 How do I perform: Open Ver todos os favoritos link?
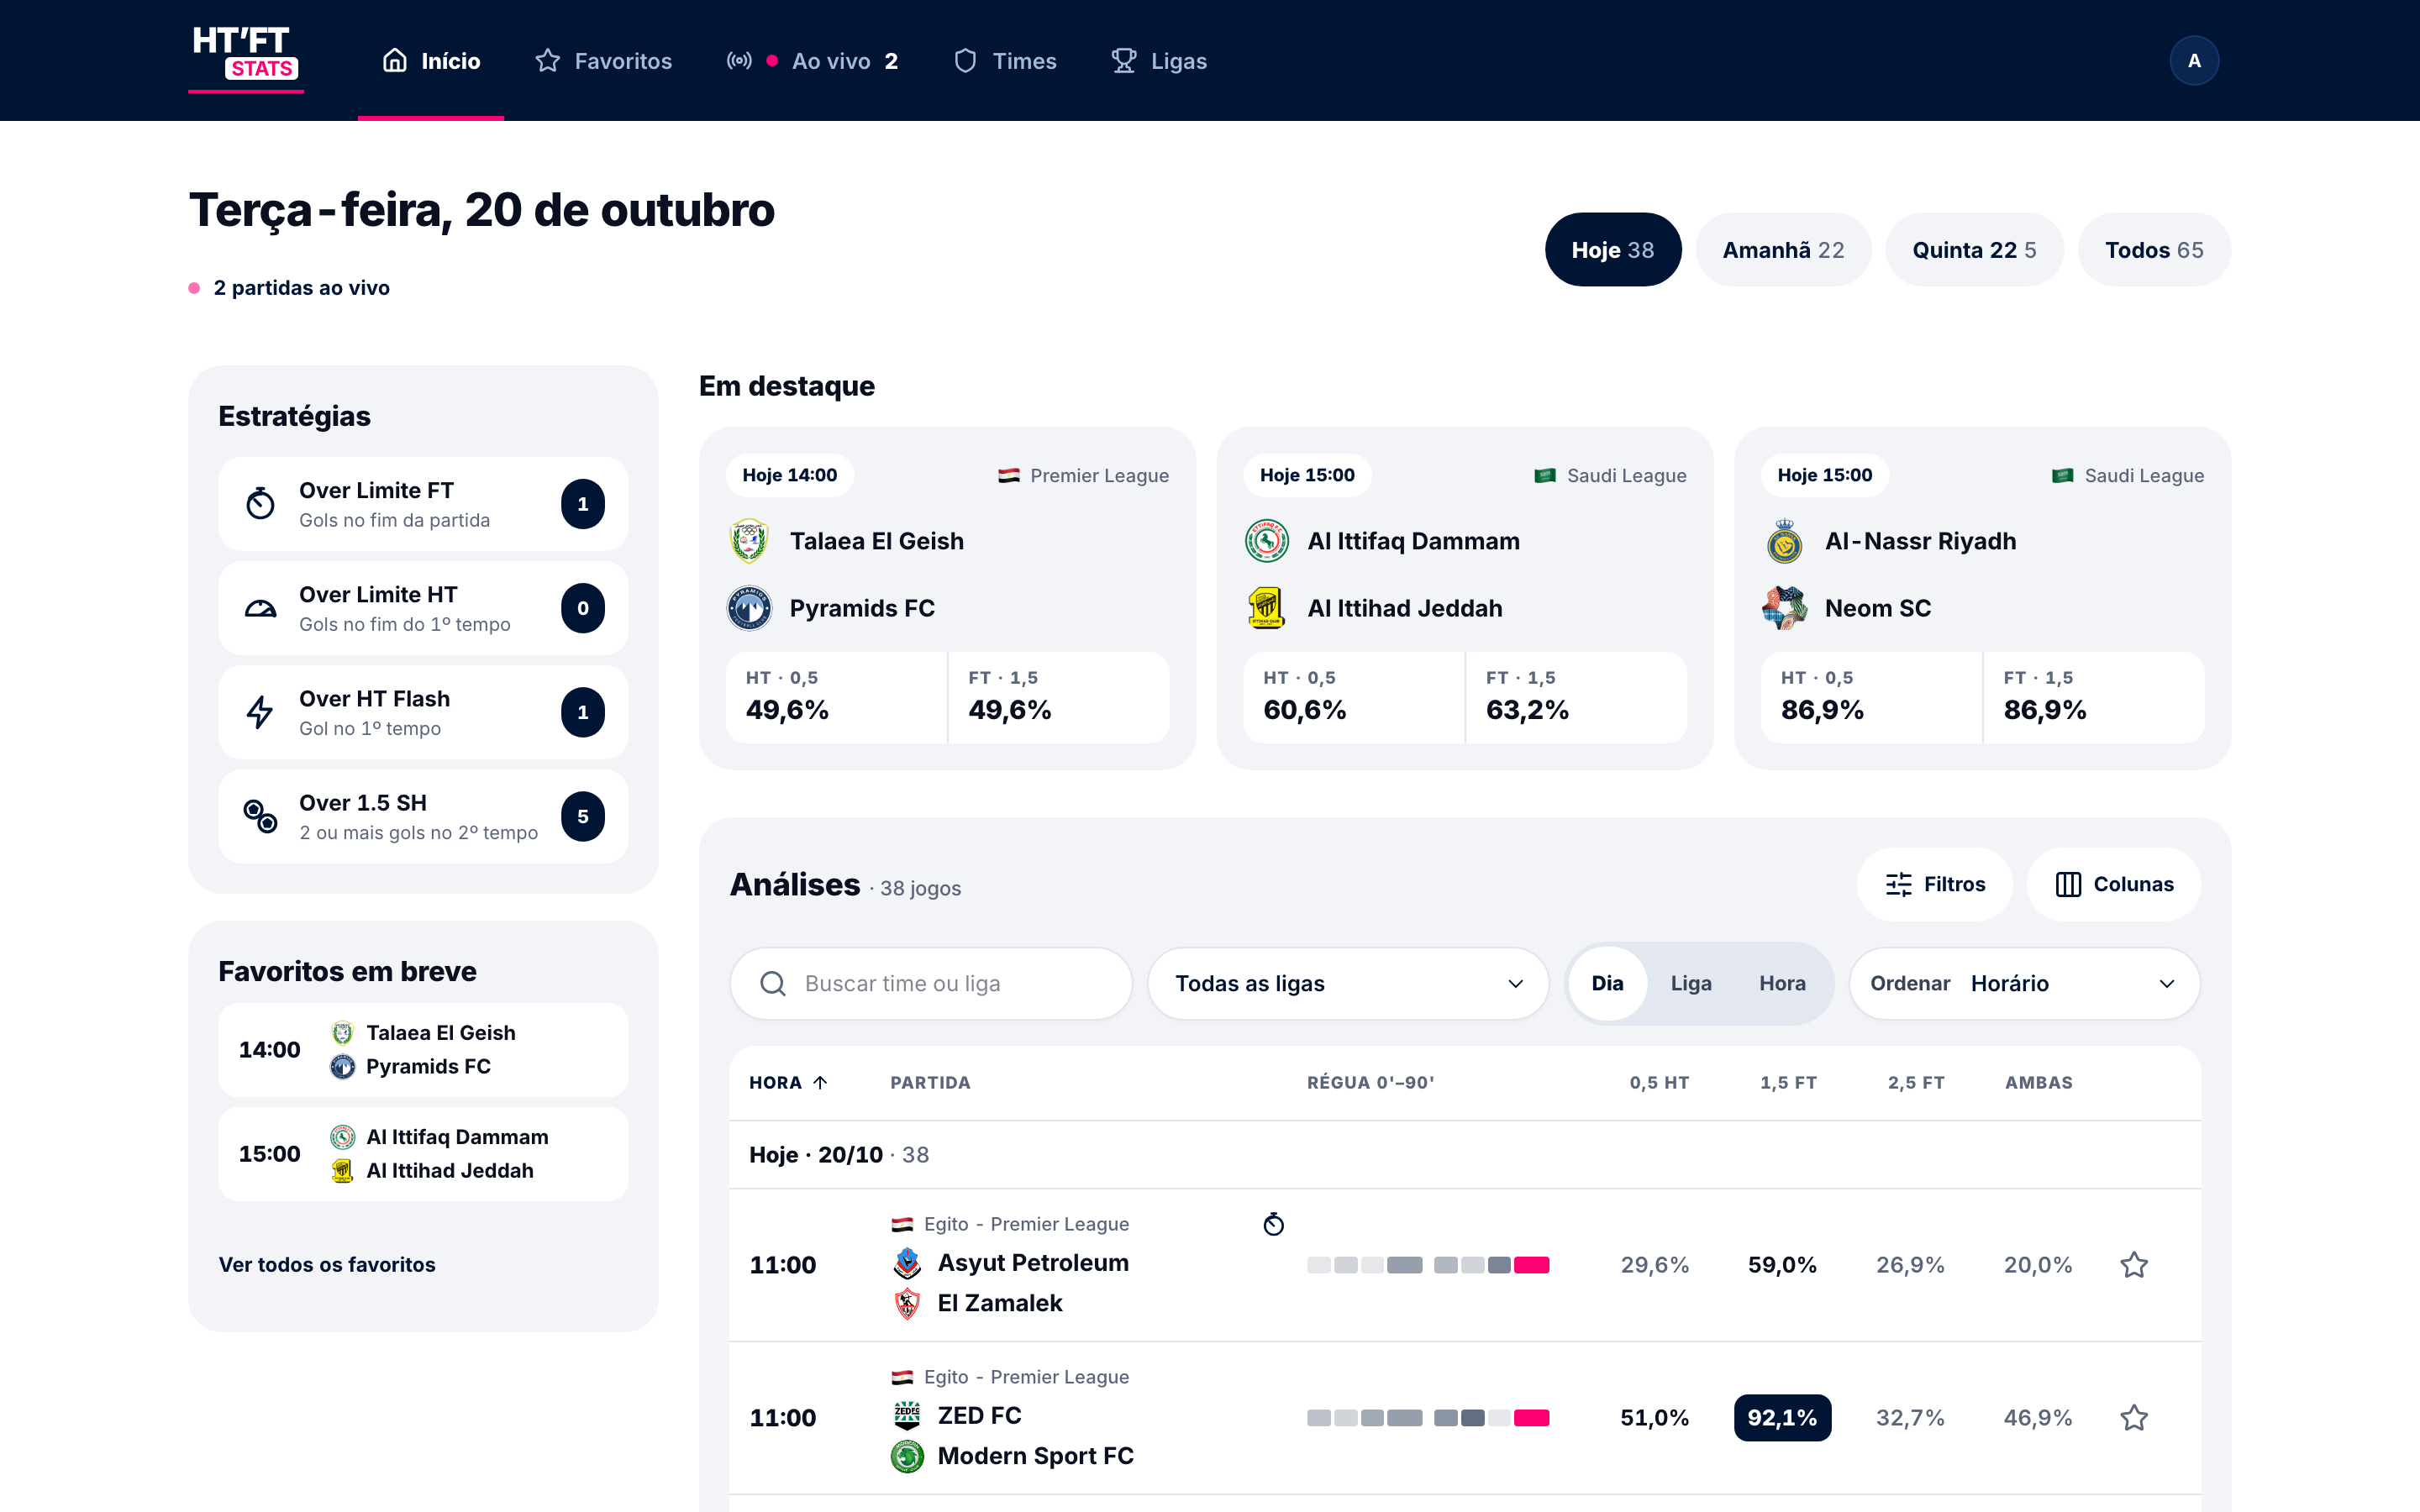(x=327, y=1264)
